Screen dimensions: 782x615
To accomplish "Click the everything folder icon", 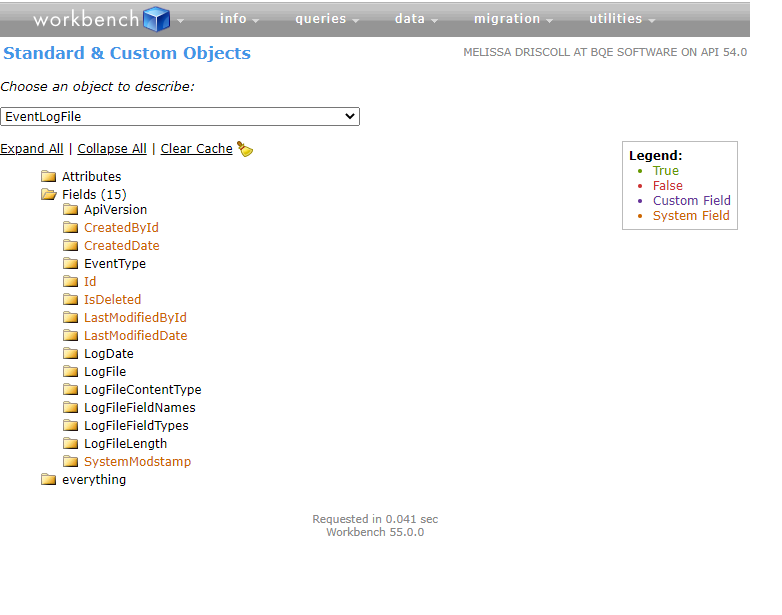I will tap(48, 479).
